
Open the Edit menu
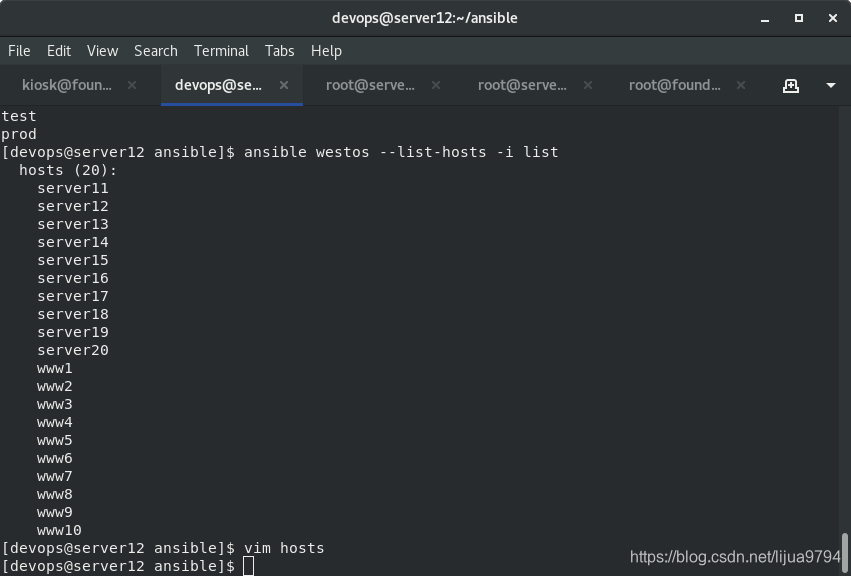point(59,51)
